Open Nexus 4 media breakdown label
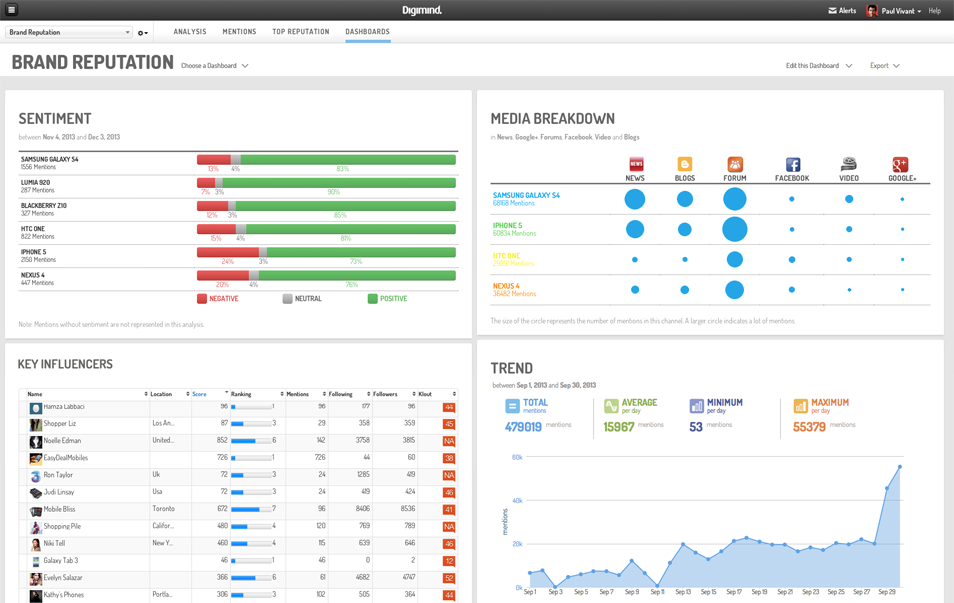Image resolution: width=954 pixels, height=603 pixels. (506, 286)
